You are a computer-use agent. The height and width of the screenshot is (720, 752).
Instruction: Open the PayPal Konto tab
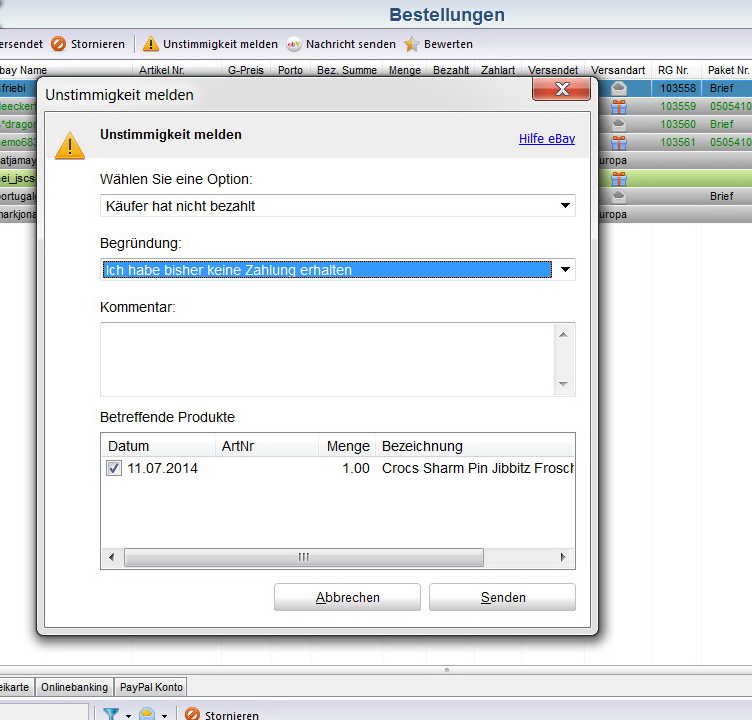coord(151,687)
